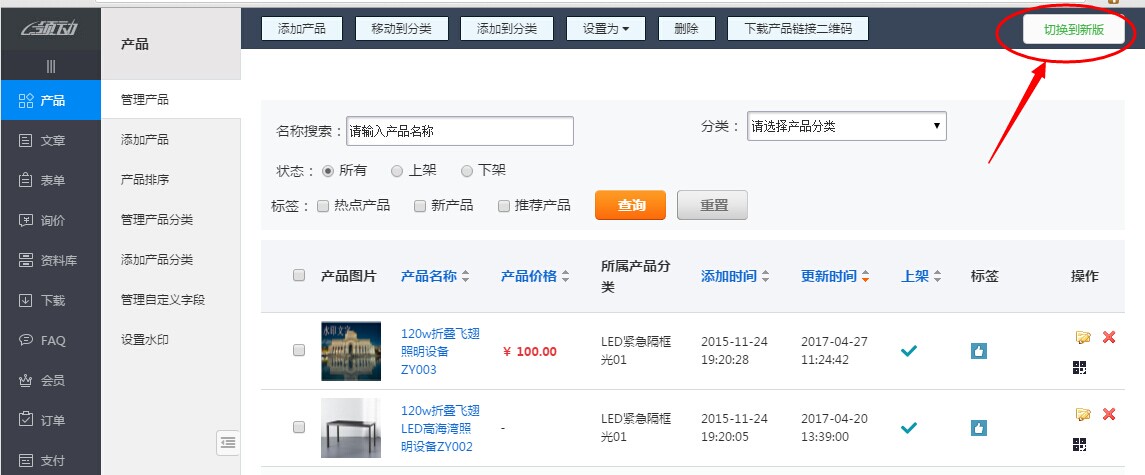Check the 热点产品 tag checkbox
The image size is (1145, 475).
323,206
